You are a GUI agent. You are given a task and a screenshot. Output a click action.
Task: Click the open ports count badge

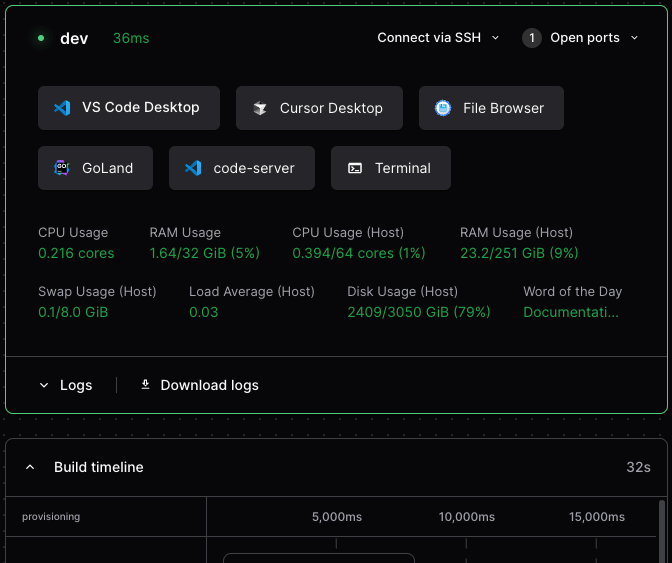(532, 38)
